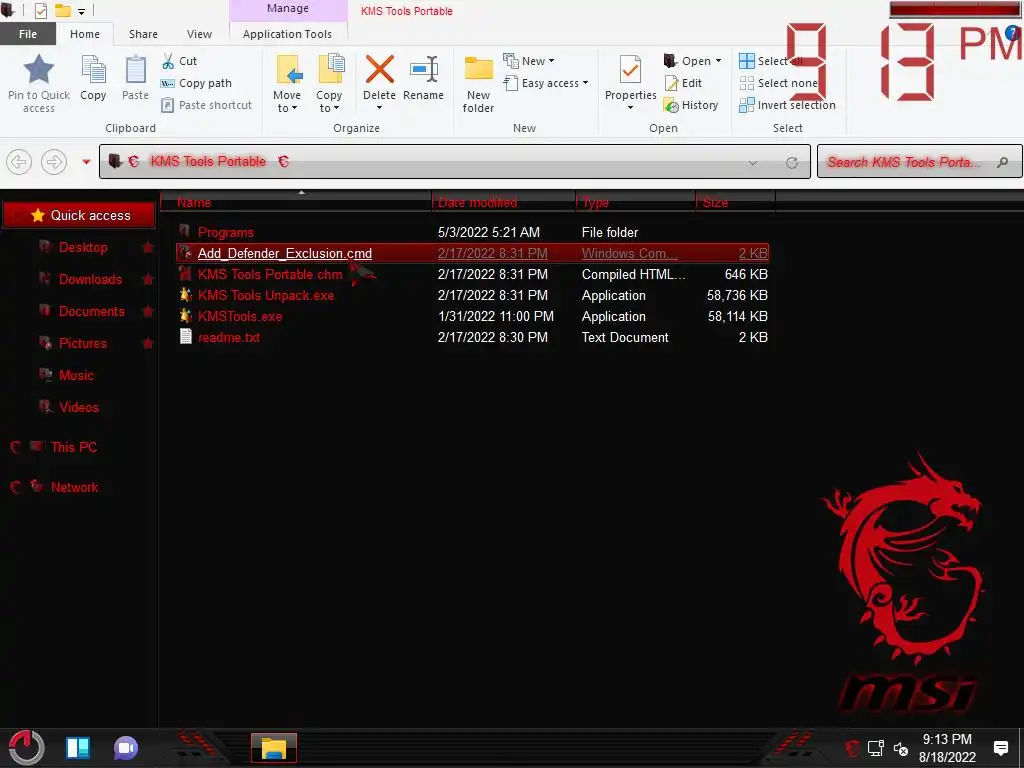
Task: Click the muted volume tray icon
Action: [901, 749]
